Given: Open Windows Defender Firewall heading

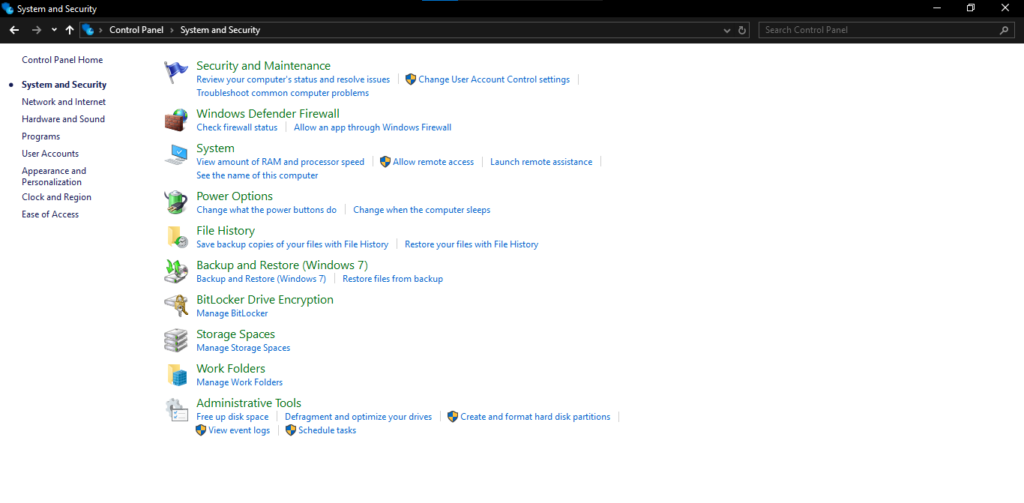Looking at the screenshot, I should tap(268, 114).
